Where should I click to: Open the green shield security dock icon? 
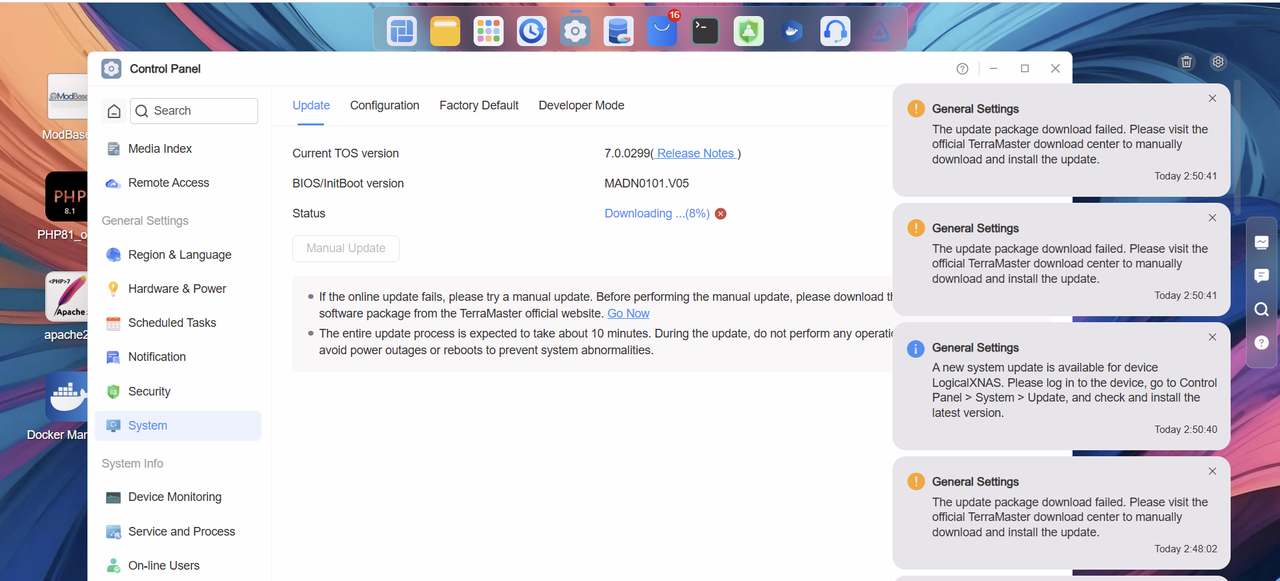tap(749, 31)
